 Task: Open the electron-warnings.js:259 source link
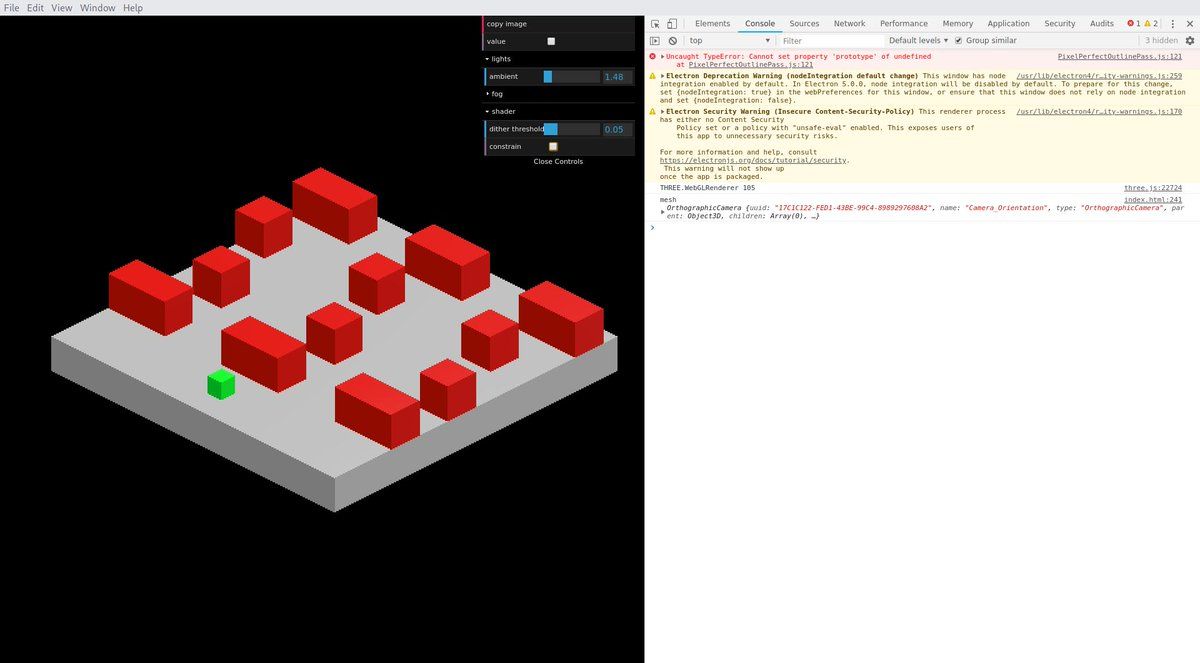tap(1099, 76)
